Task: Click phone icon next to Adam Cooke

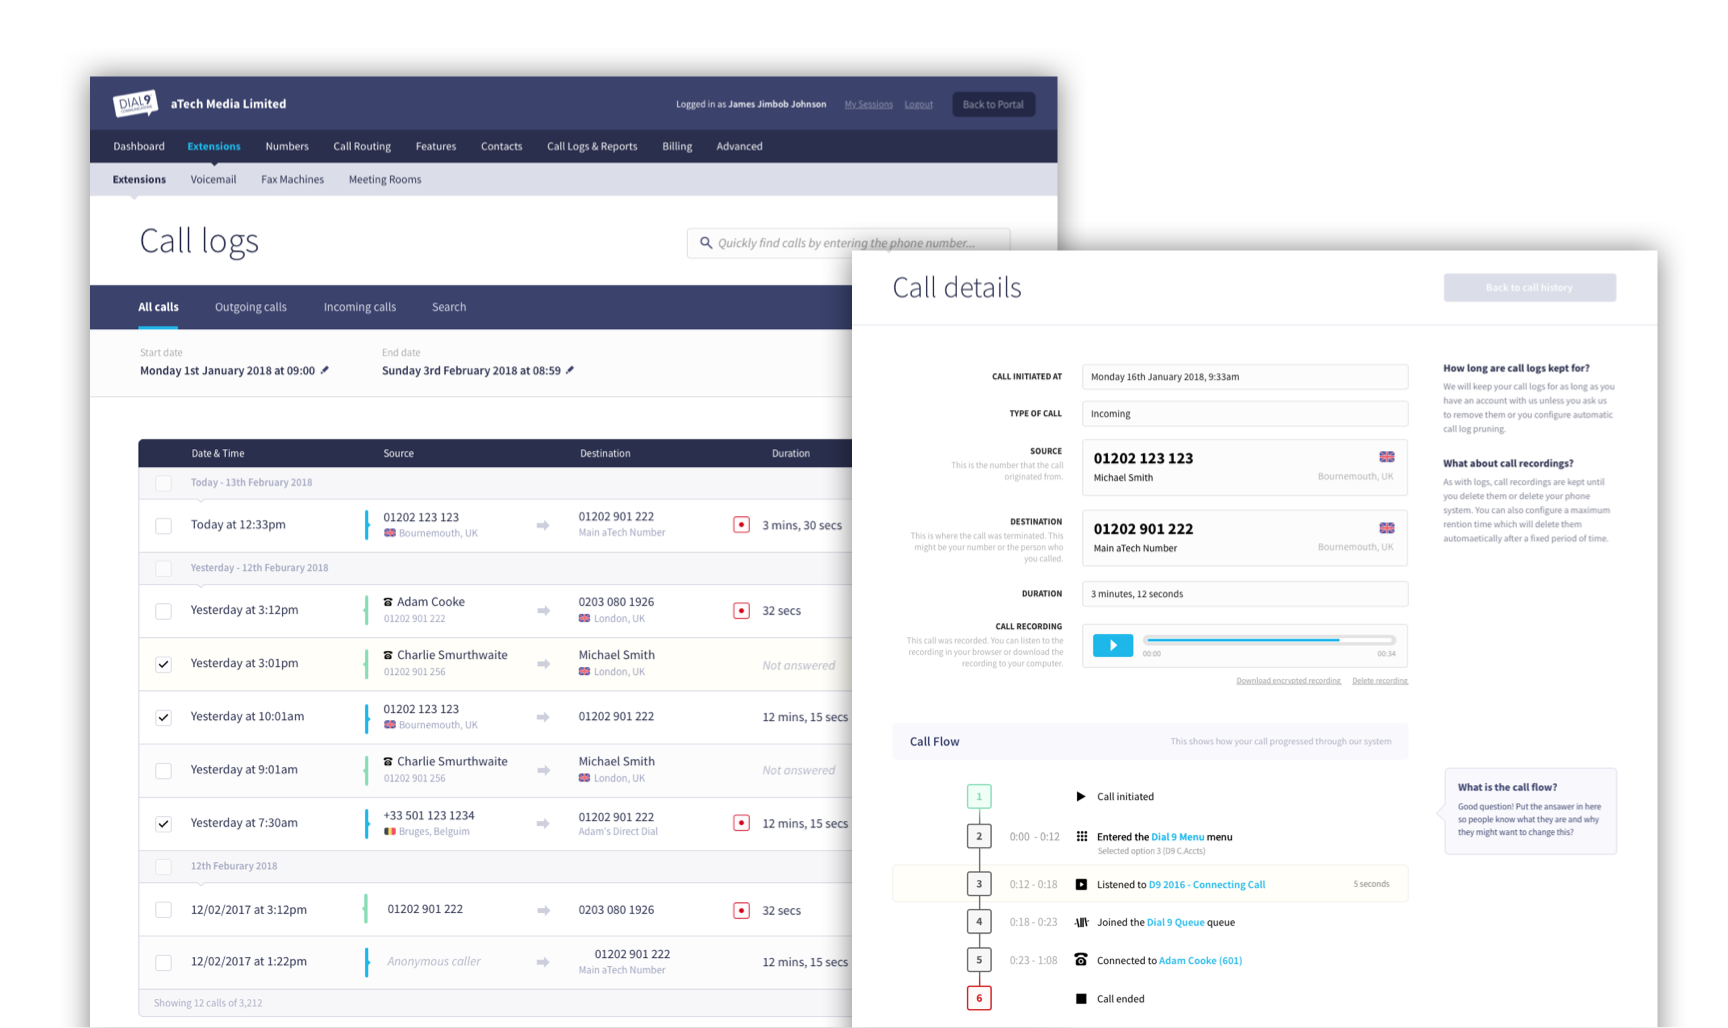Action: [388, 602]
